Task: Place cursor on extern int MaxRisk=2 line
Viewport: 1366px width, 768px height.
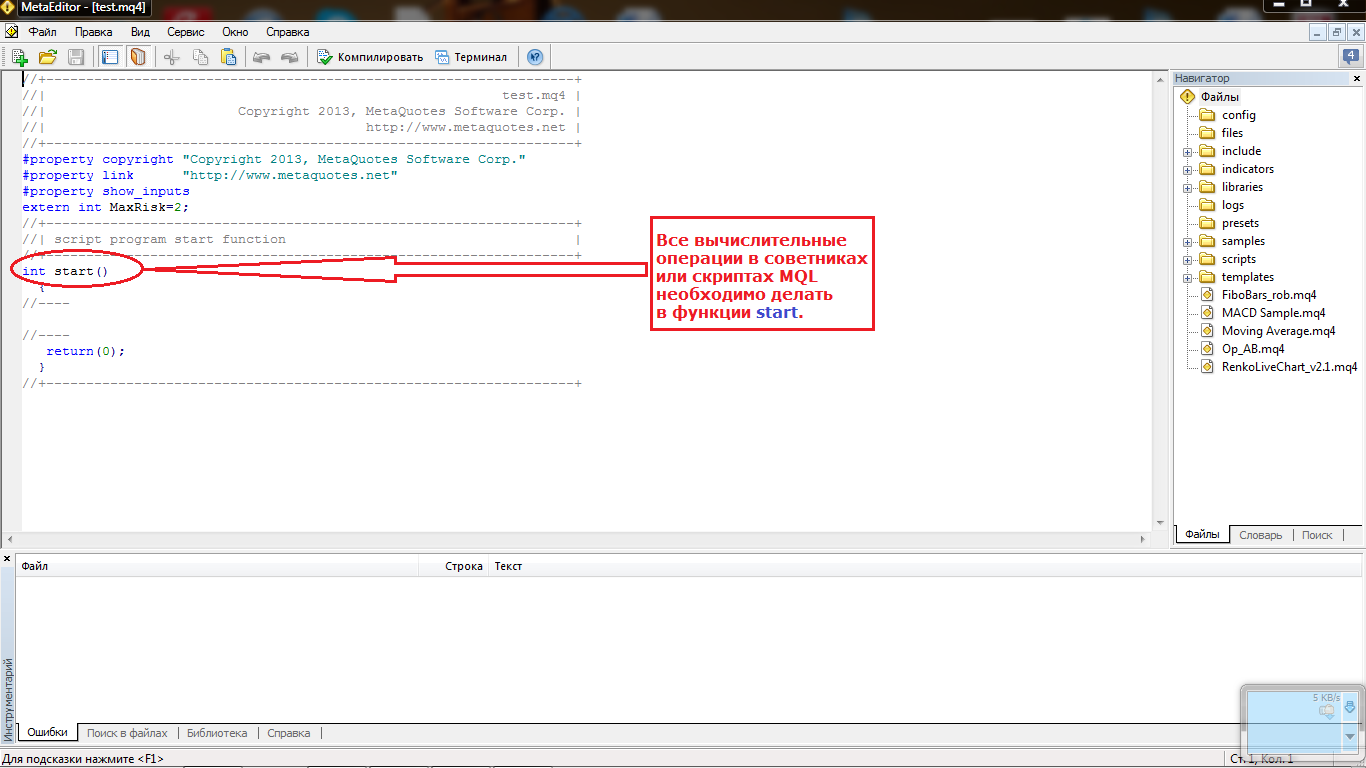Action: 105,207
